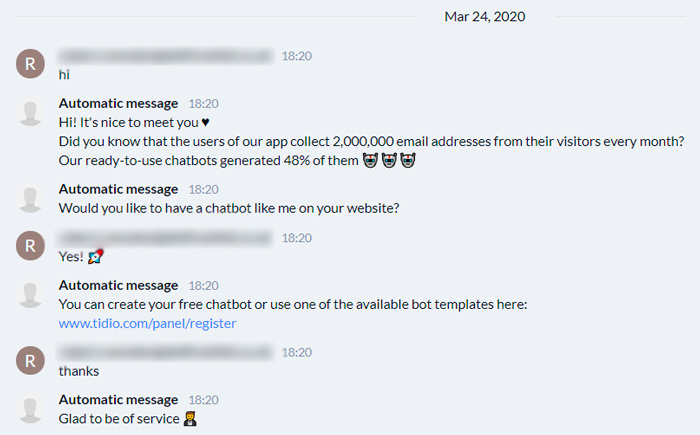The width and height of the screenshot is (700, 435).
Task: Click the butler emoji after Glad to be of service
Action: pyautogui.click(x=190, y=418)
